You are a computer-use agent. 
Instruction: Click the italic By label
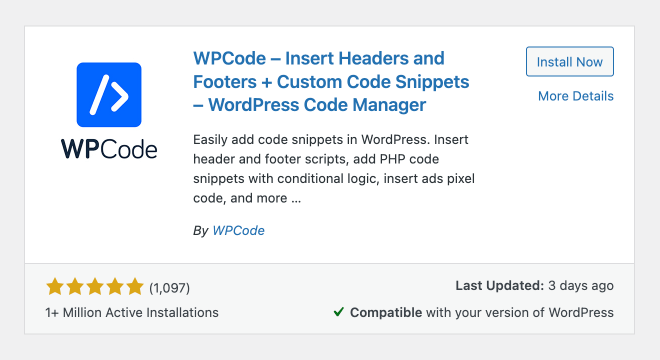pyautogui.click(x=200, y=231)
